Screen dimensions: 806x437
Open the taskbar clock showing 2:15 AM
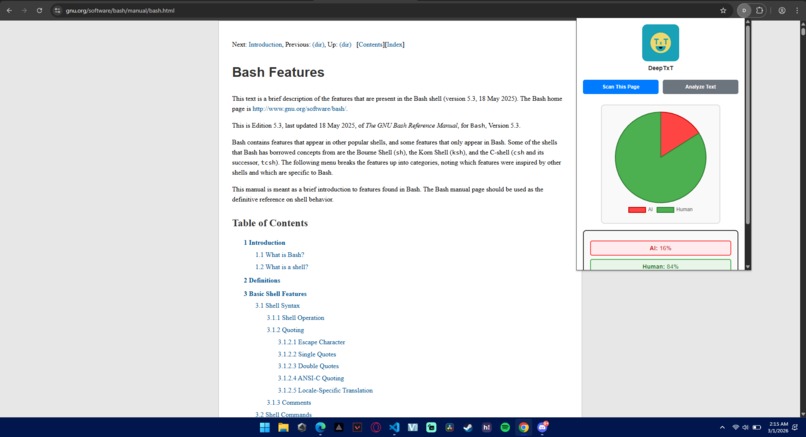(778, 427)
